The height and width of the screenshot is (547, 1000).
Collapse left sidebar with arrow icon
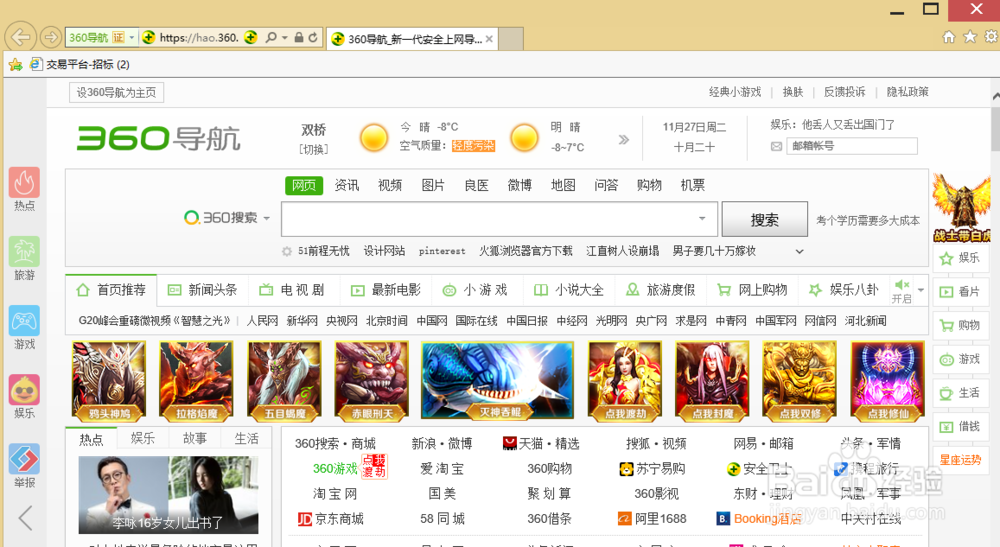coord(26,518)
